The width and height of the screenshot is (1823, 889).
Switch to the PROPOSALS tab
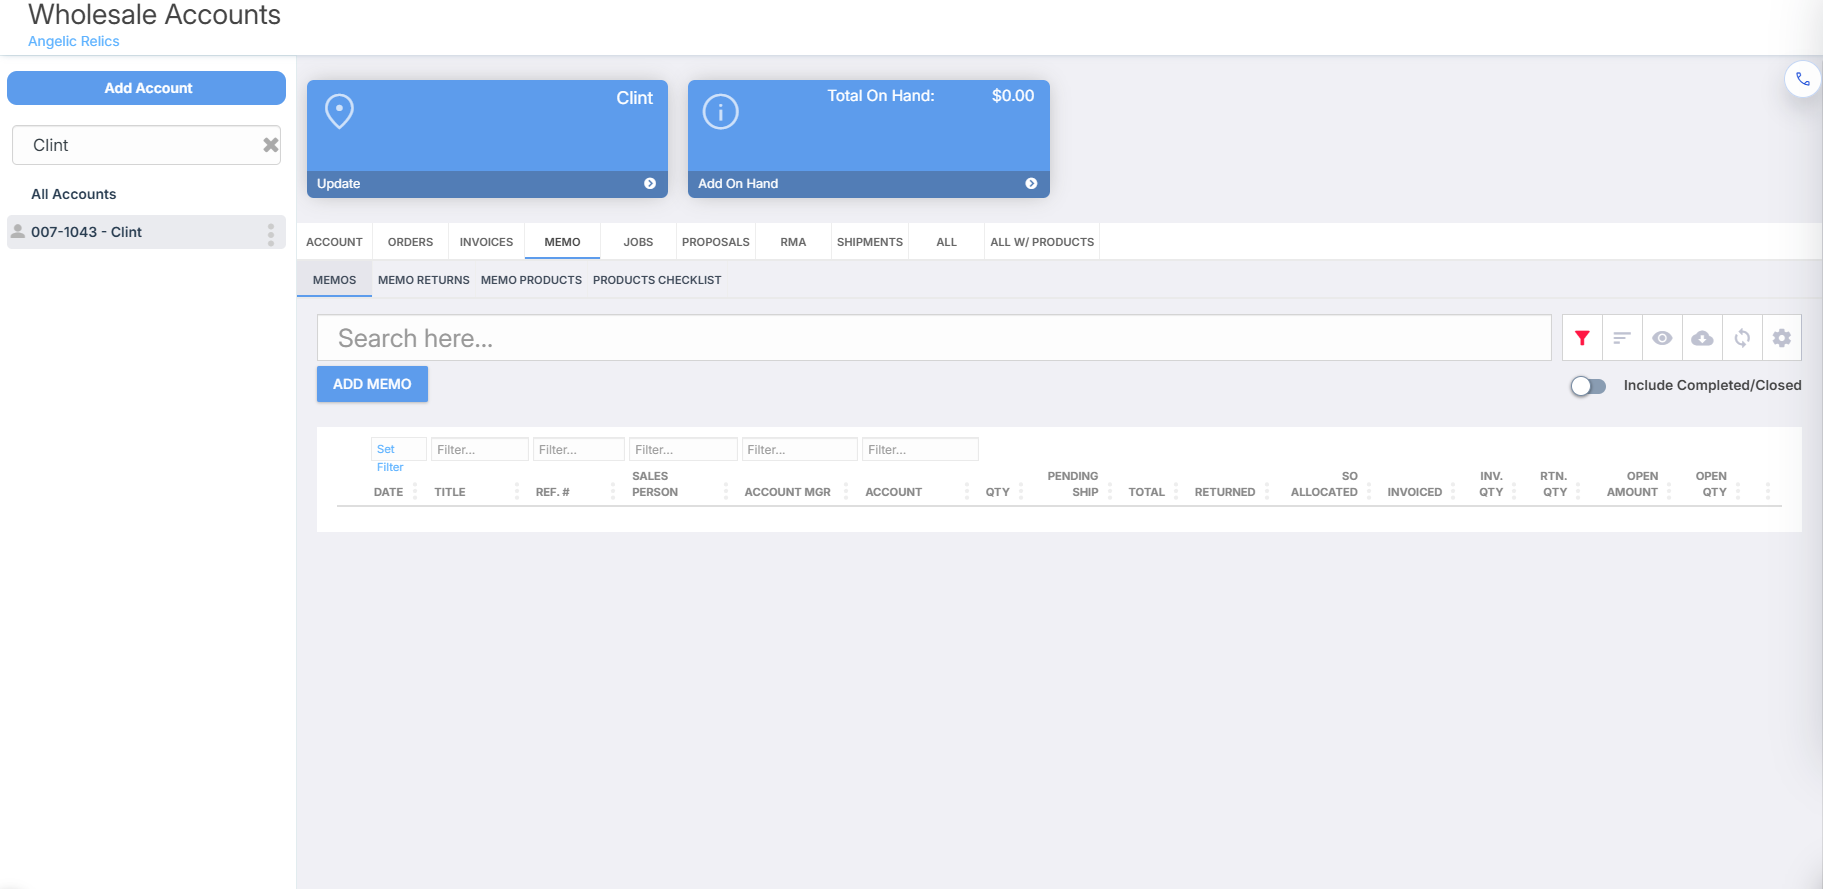tap(716, 242)
